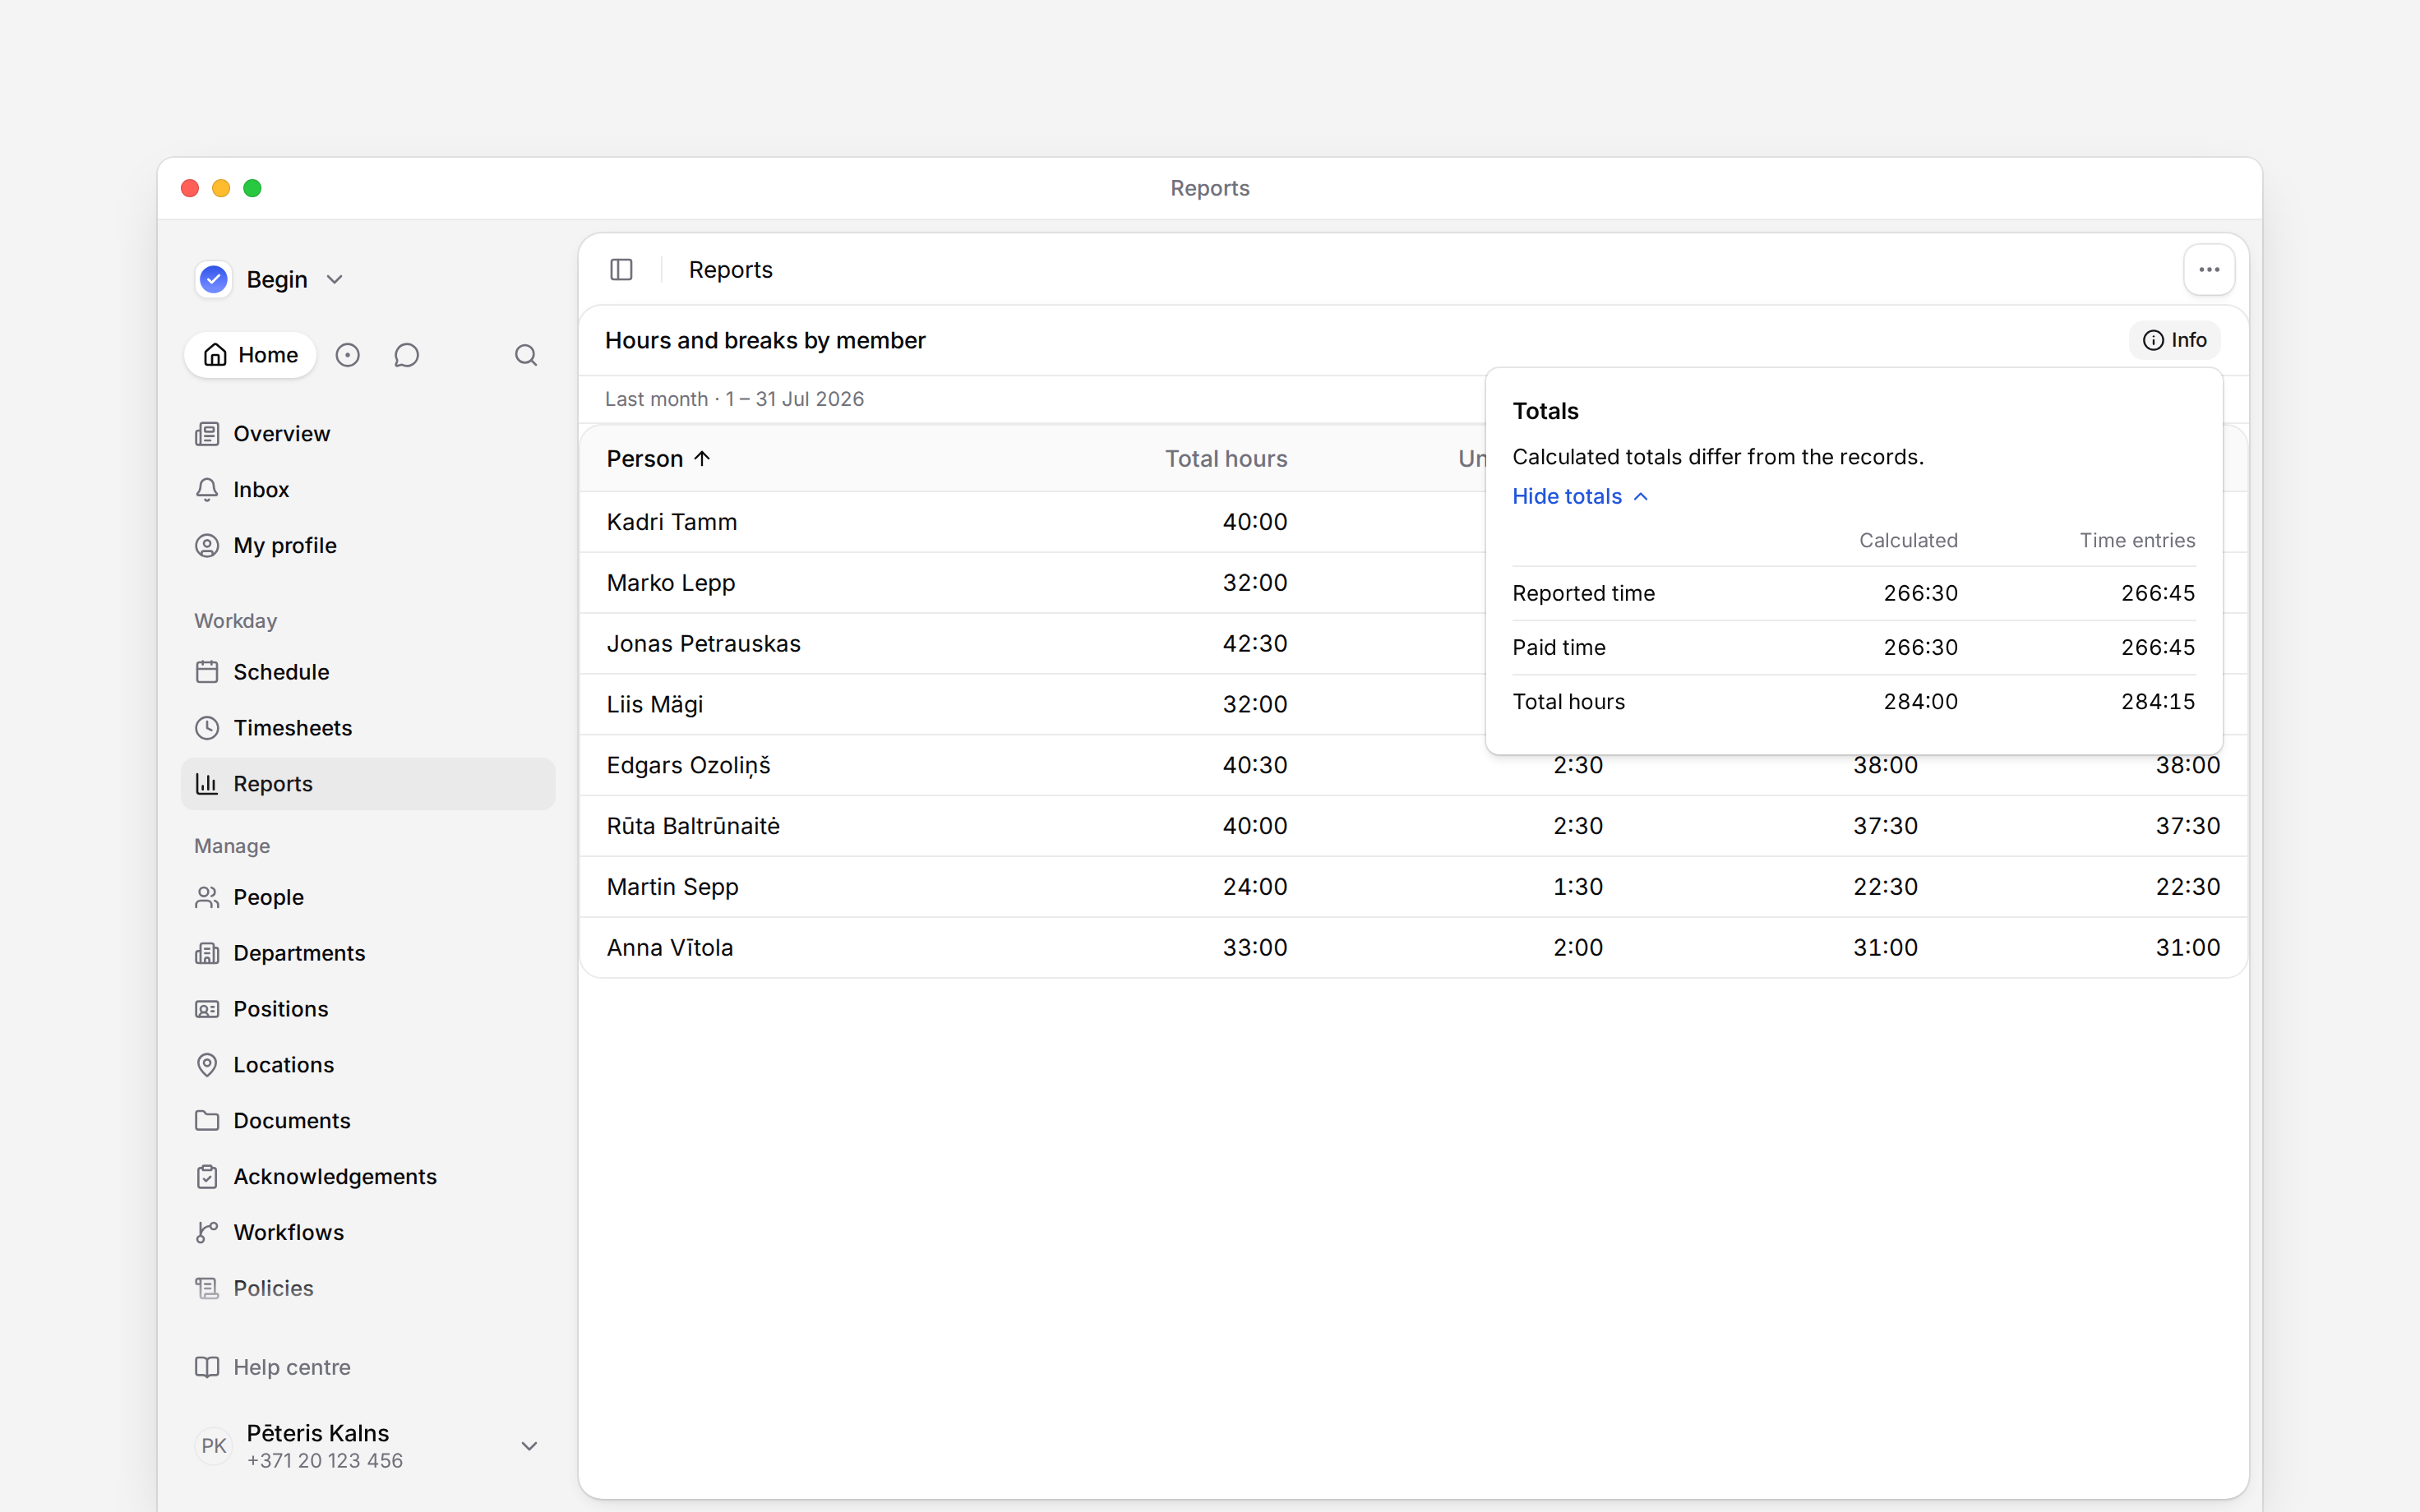Click the circled dot icon beside Home
This screenshot has width=2420, height=1512.
tap(347, 355)
